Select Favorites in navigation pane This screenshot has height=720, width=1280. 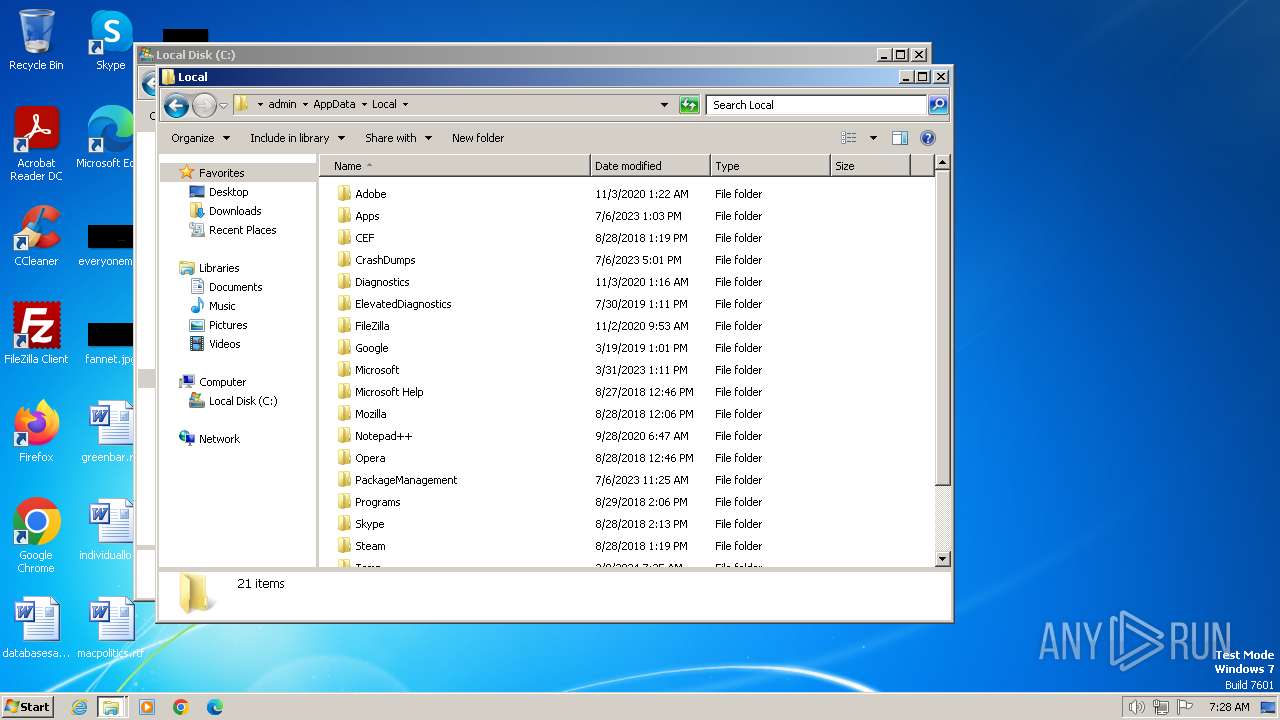tap(221, 173)
